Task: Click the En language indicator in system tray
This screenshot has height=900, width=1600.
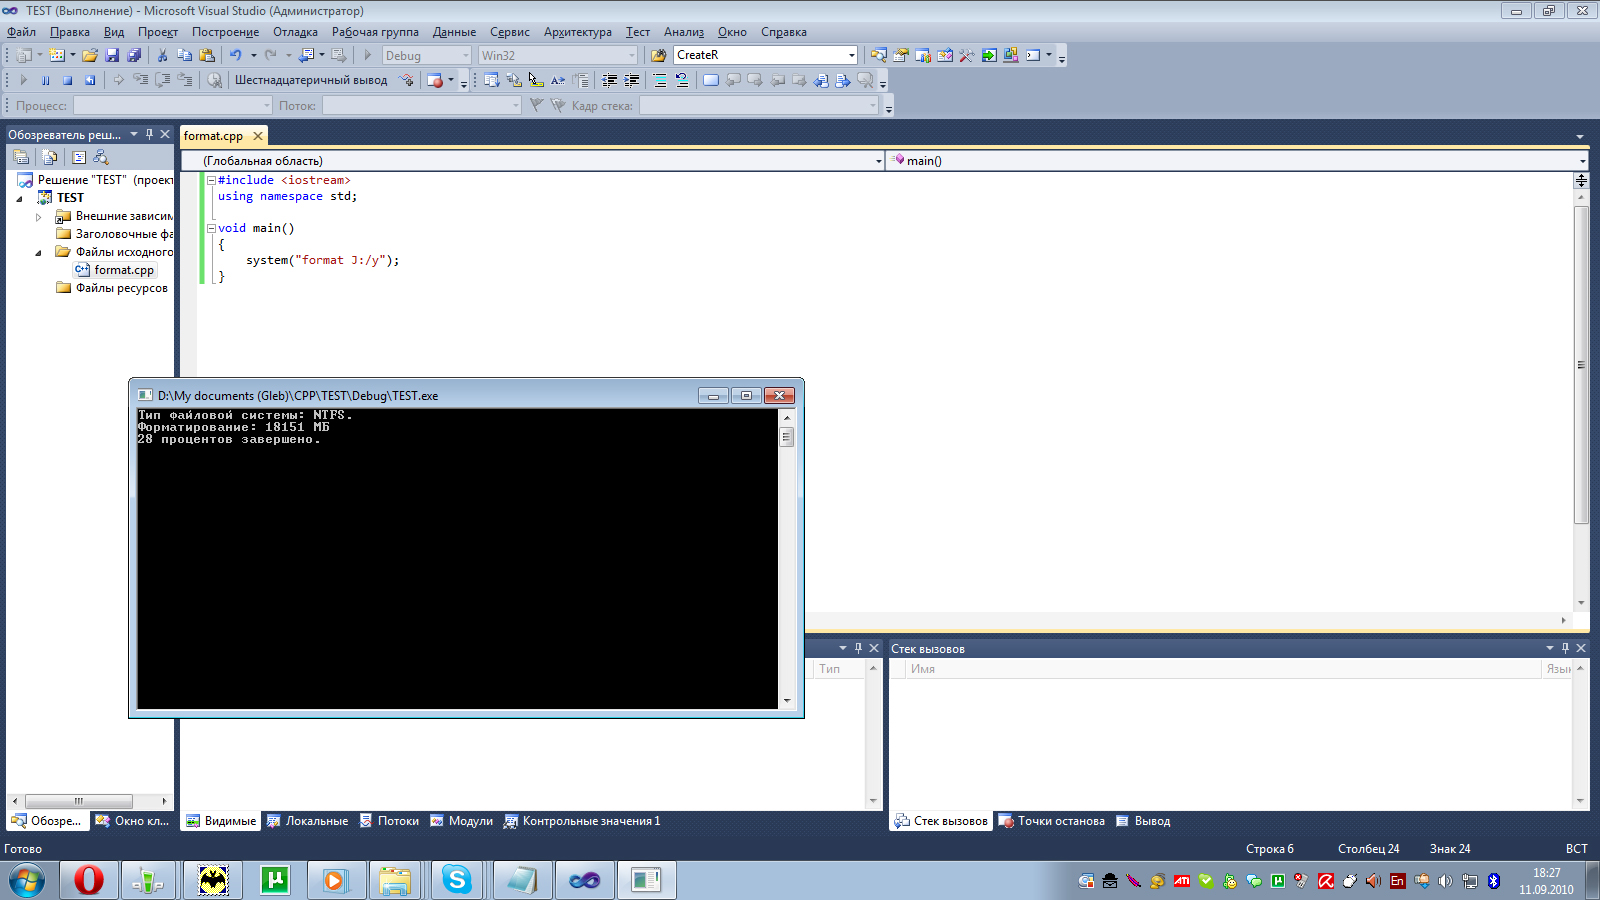Action: pos(1397,881)
